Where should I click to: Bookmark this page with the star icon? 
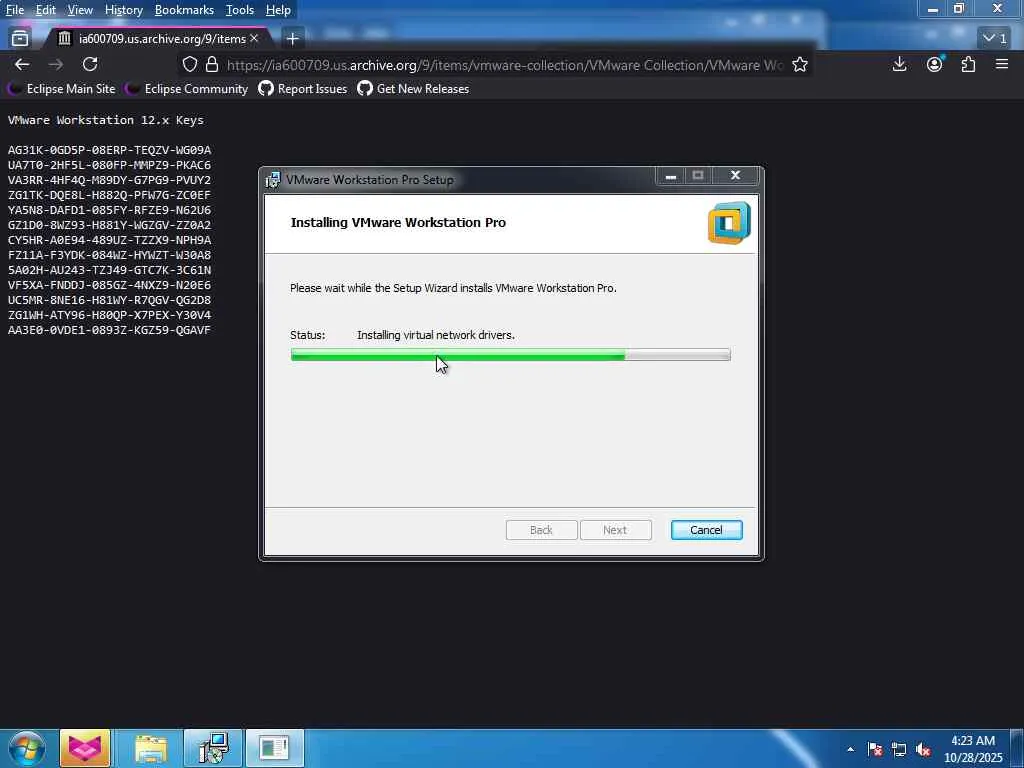800,64
